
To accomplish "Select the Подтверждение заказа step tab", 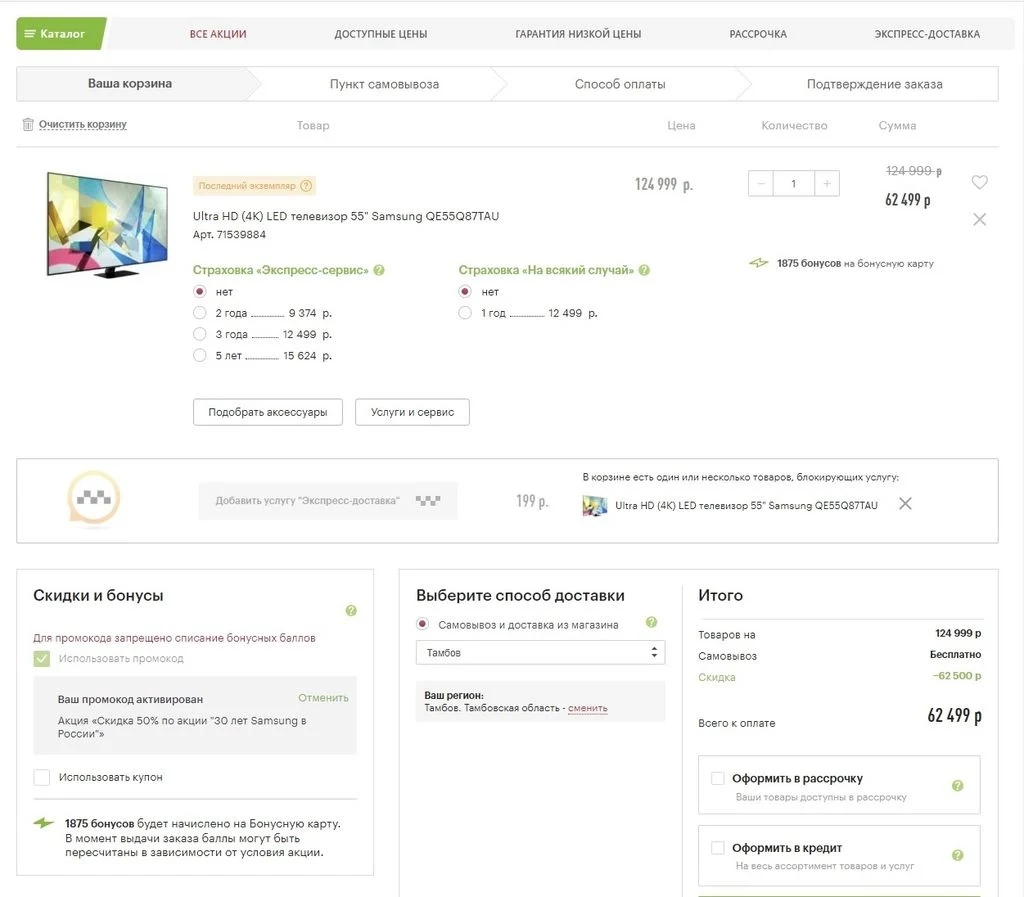I will tap(874, 84).
